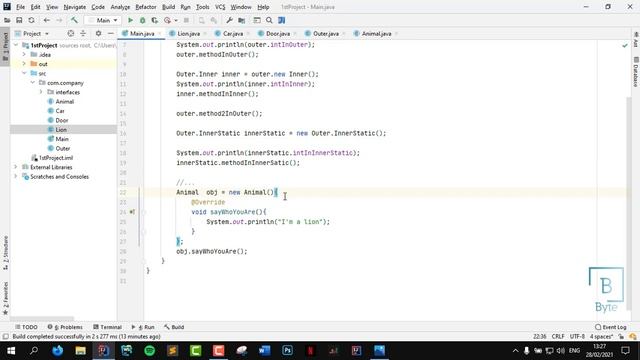640x360 pixels.
Task: Navigate back with the left arrow icon
Action: pyautogui.click(x=47, y=20)
